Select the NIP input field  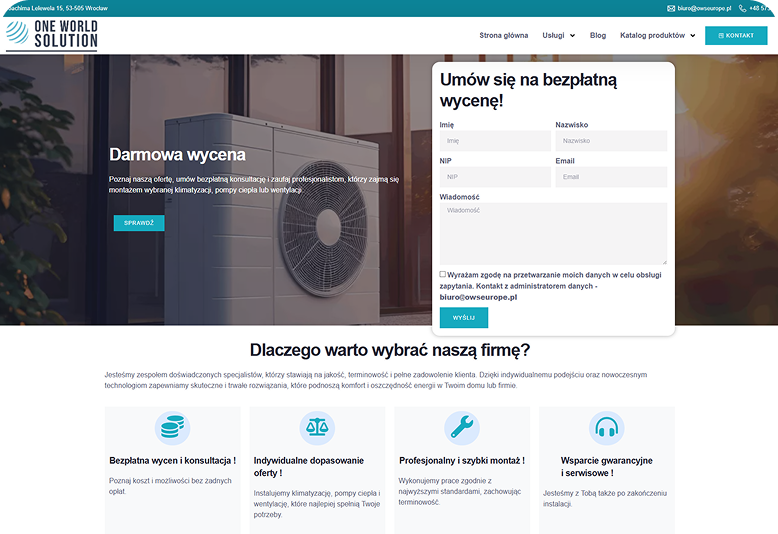tap(495, 177)
